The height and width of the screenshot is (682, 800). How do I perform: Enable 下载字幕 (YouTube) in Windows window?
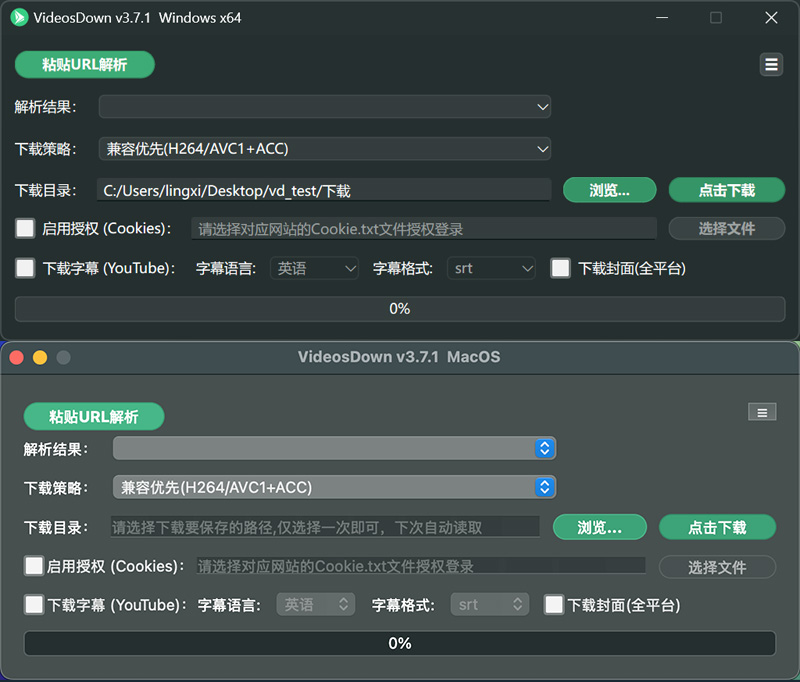[25, 268]
